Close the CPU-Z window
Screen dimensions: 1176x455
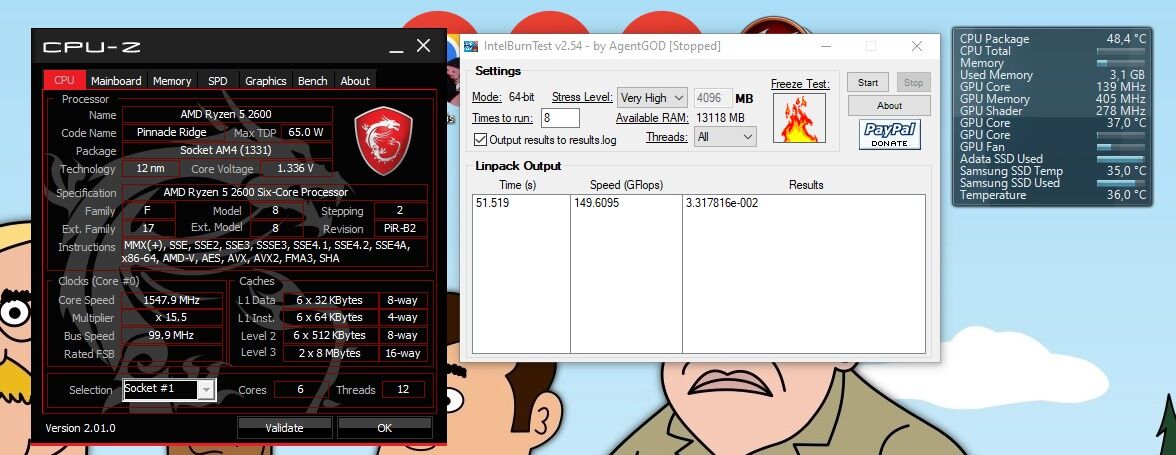[x=424, y=46]
